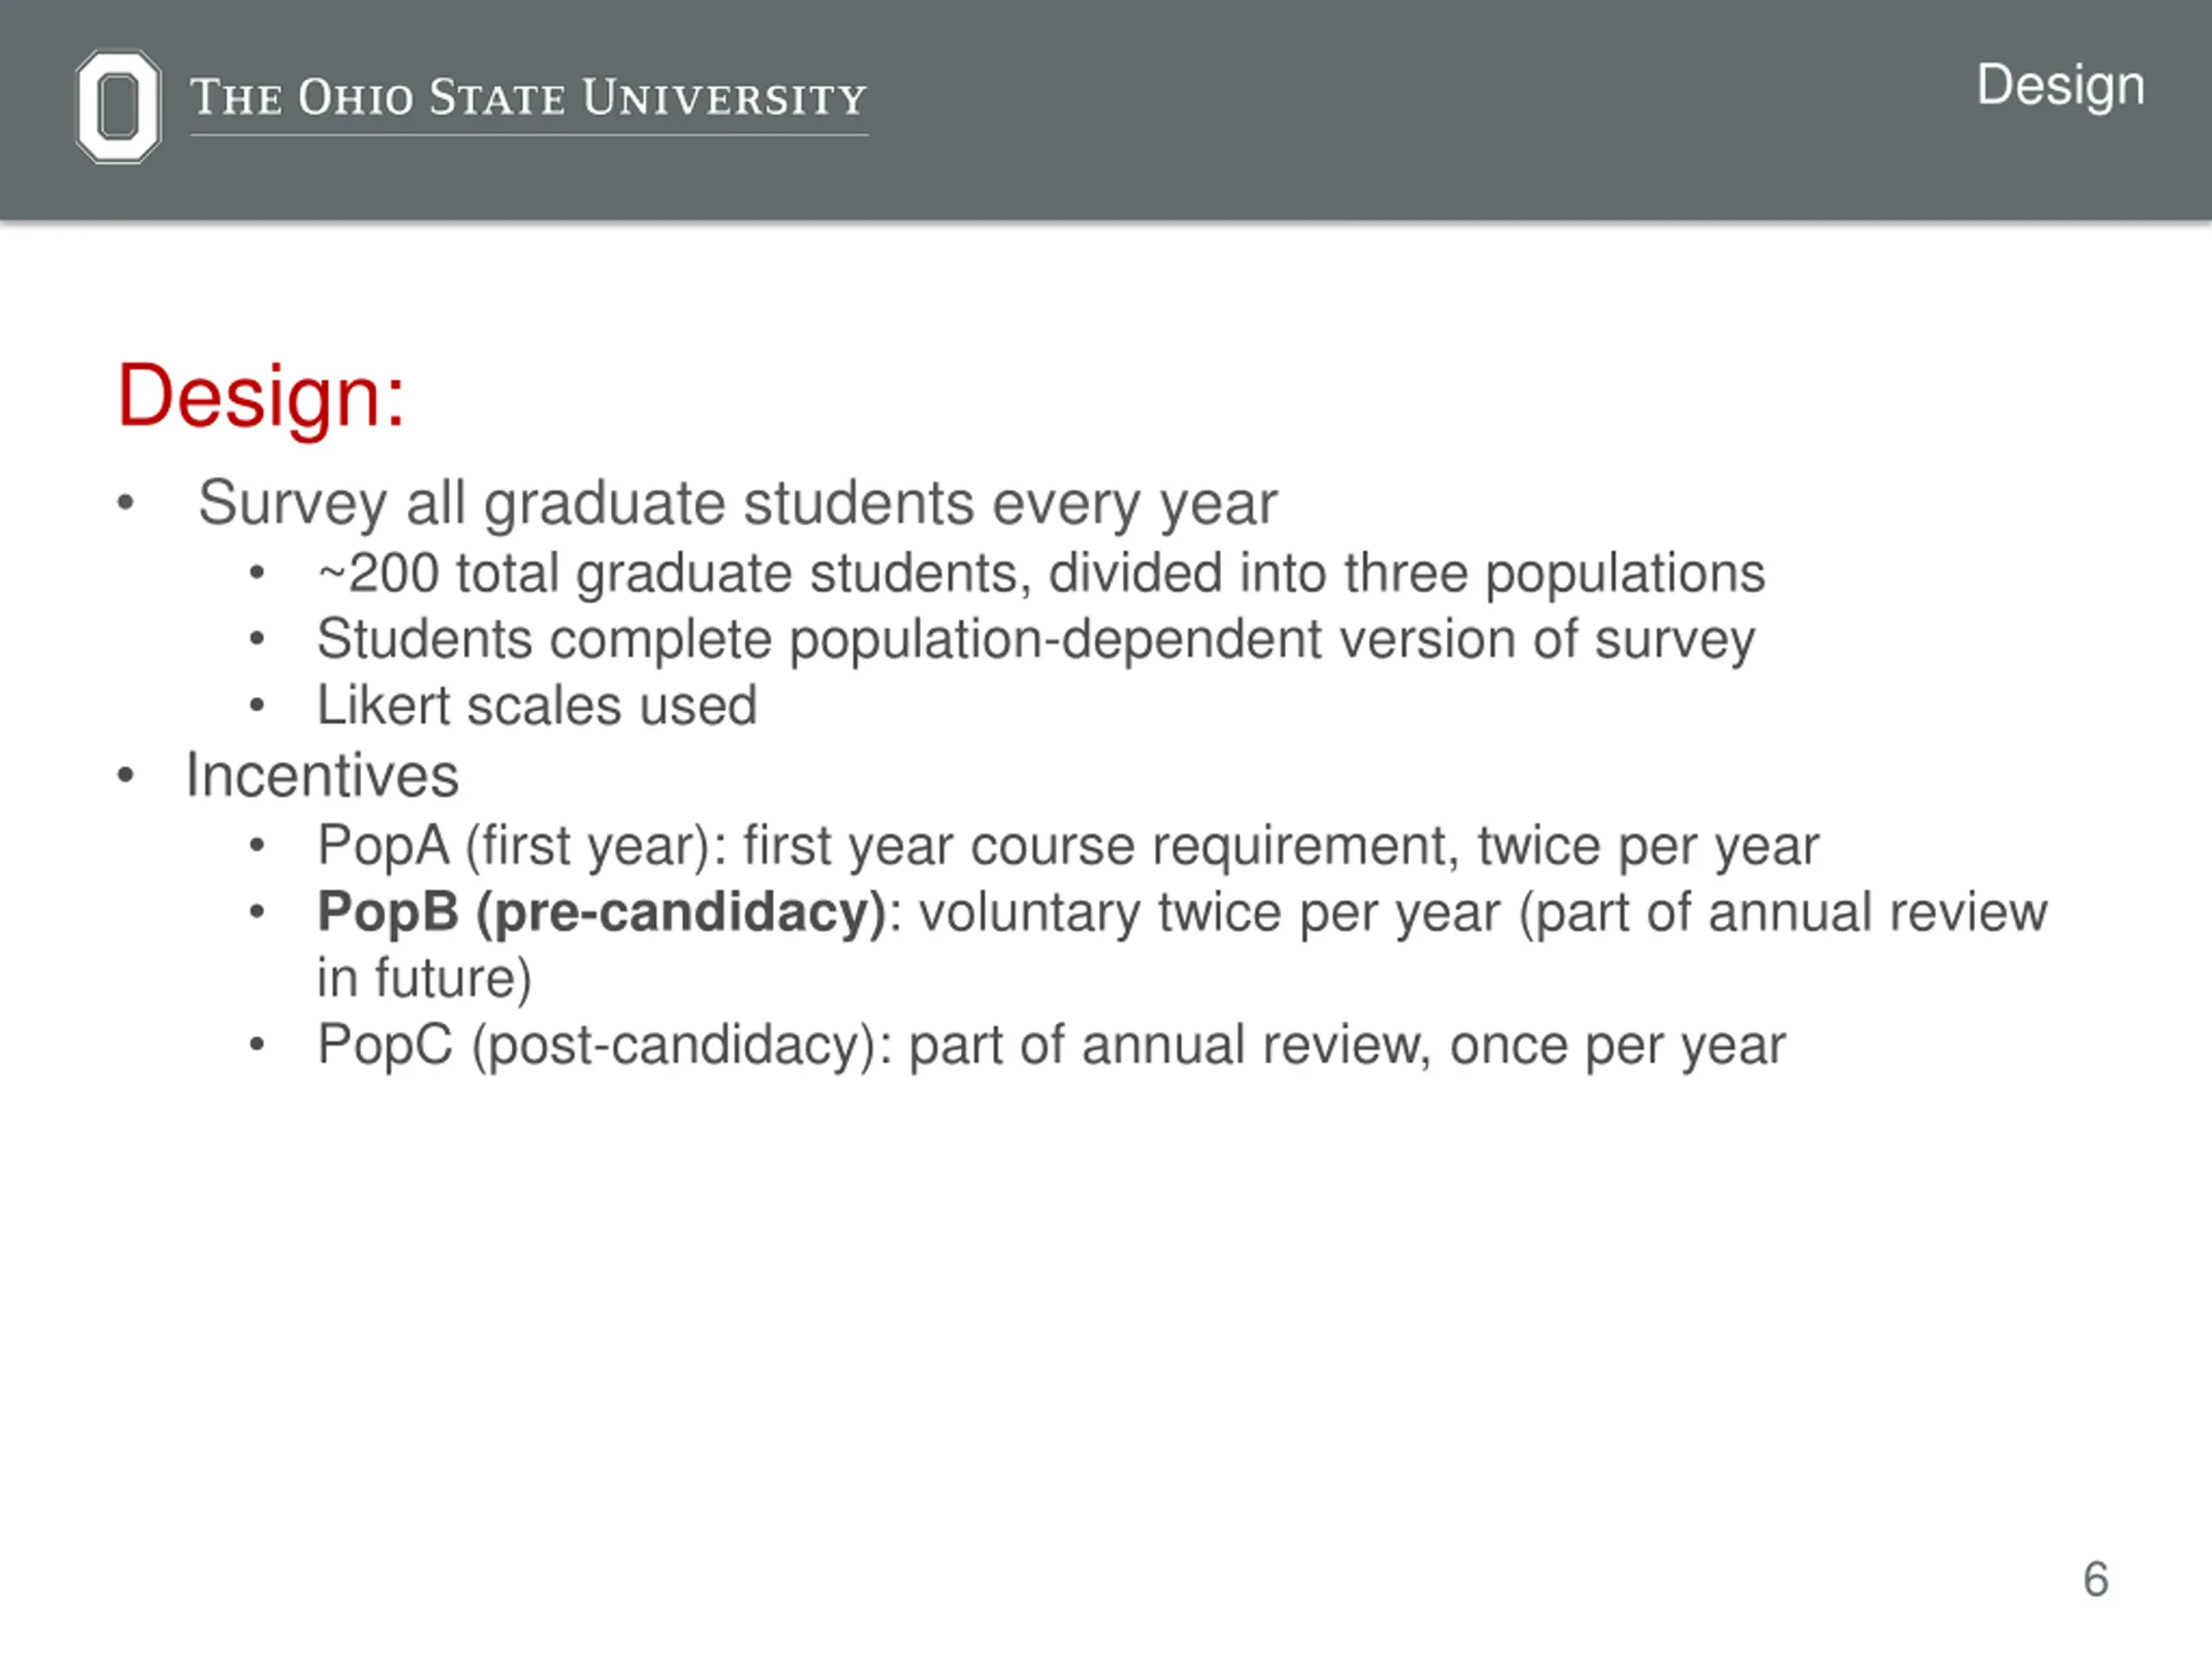2212x1659 pixels.
Task: Click the ~200 total graduate students line
Action: (x=1041, y=574)
